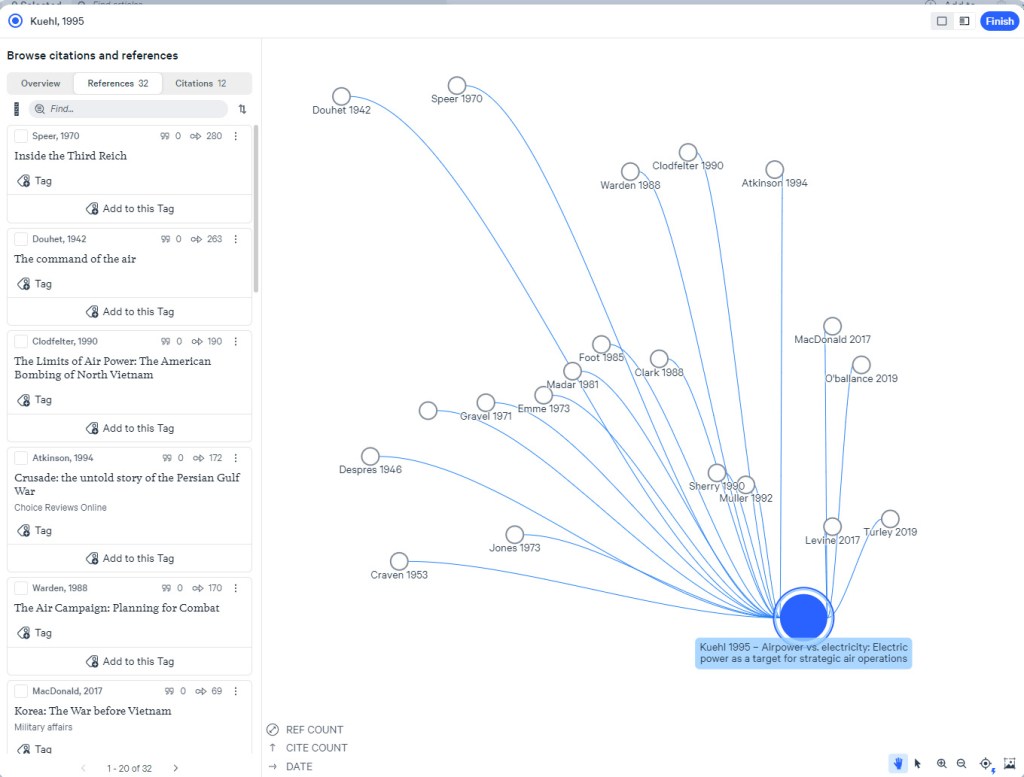
Task: Go to next page of references
Action: 175,768
